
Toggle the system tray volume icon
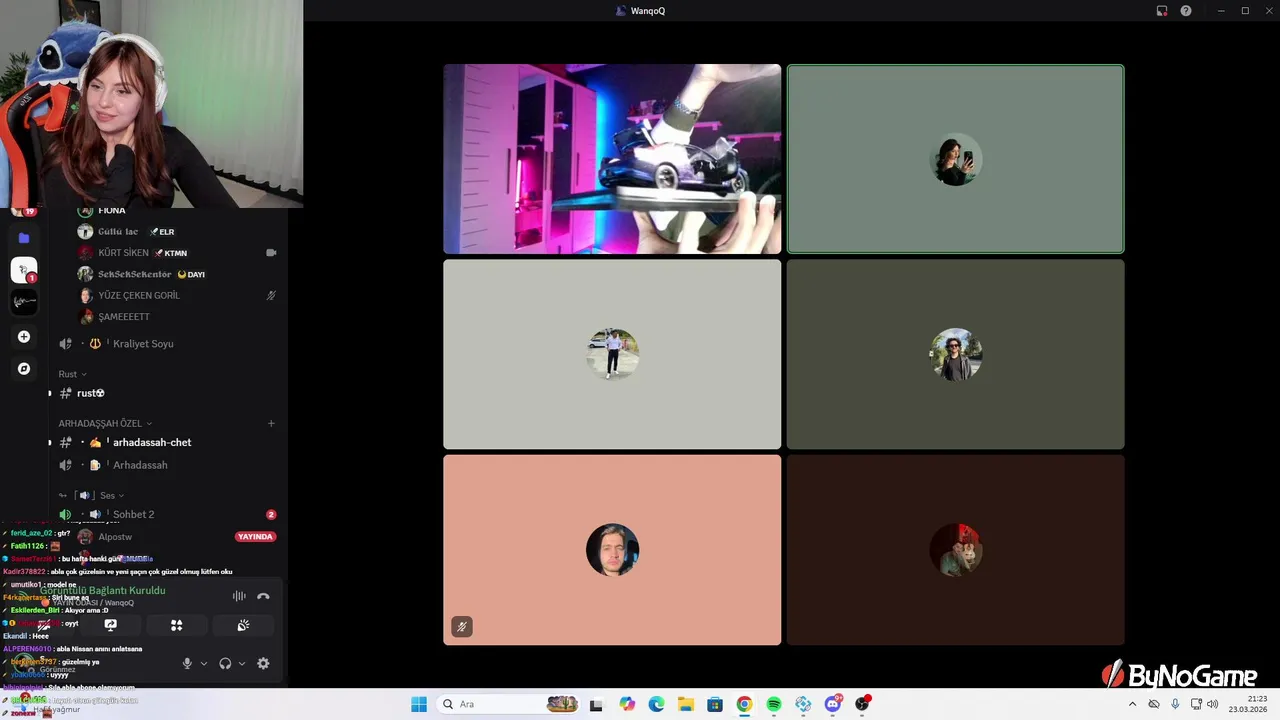pos(1213,704)
